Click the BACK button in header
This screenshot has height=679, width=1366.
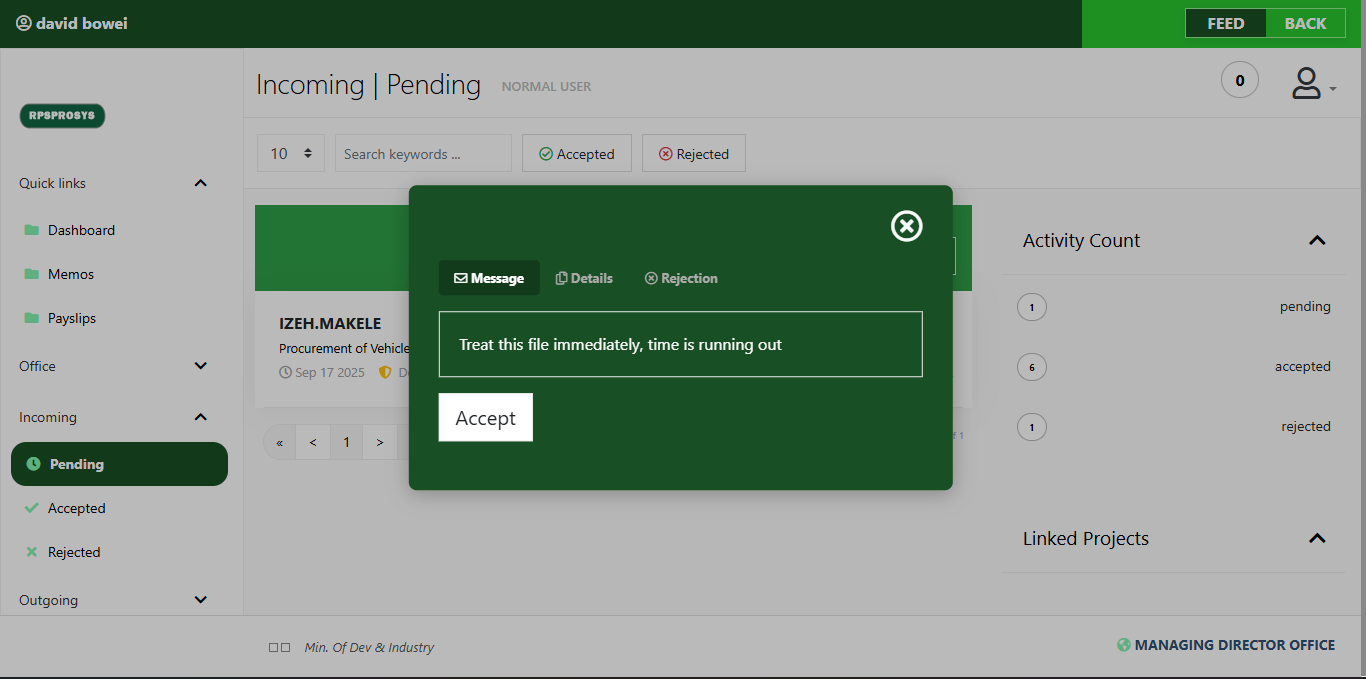(x=1305, y=23)
